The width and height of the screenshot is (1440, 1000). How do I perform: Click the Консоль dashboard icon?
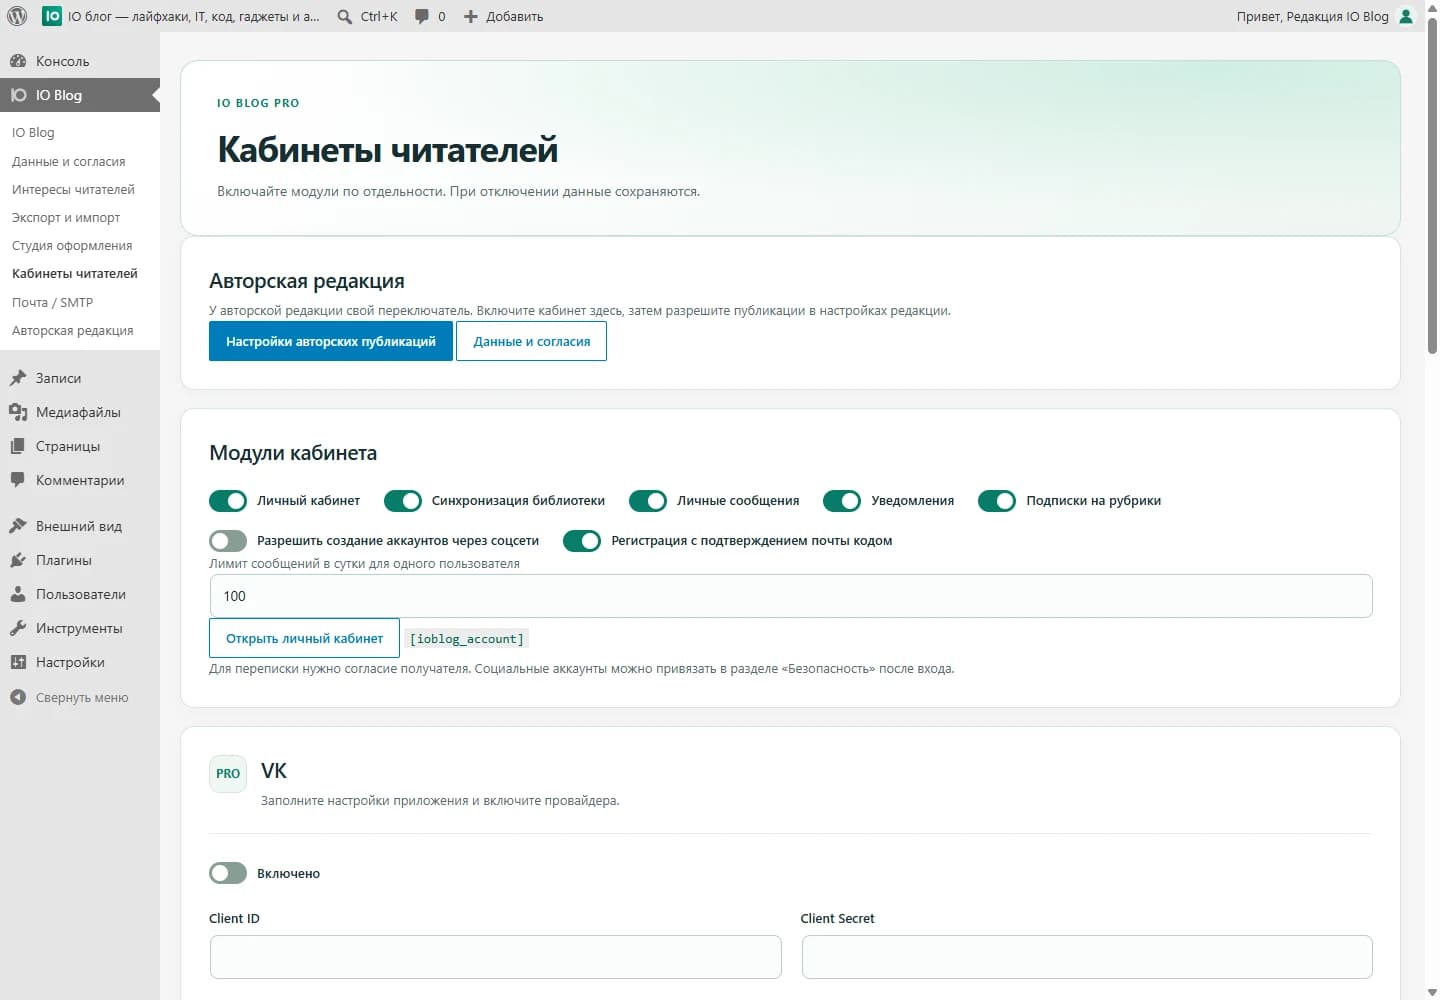pyautogui.click(x=18, y=61)
